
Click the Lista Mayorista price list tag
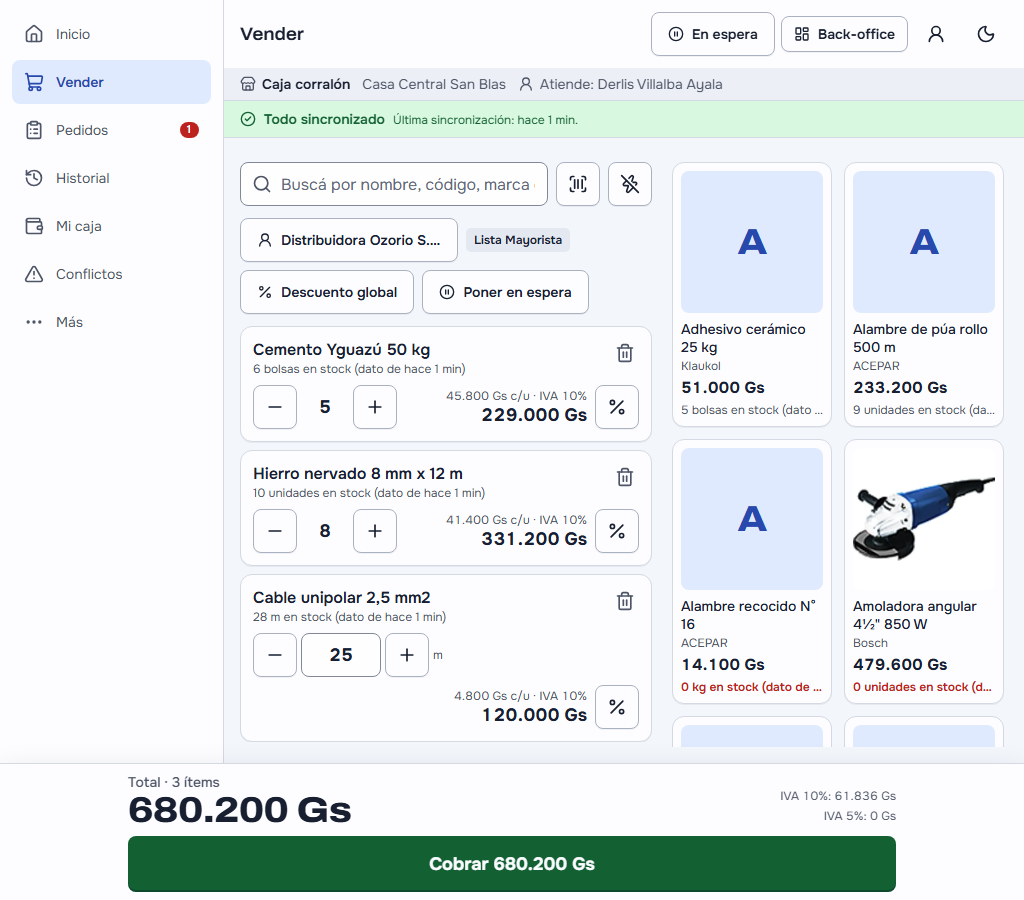(518, 240)
